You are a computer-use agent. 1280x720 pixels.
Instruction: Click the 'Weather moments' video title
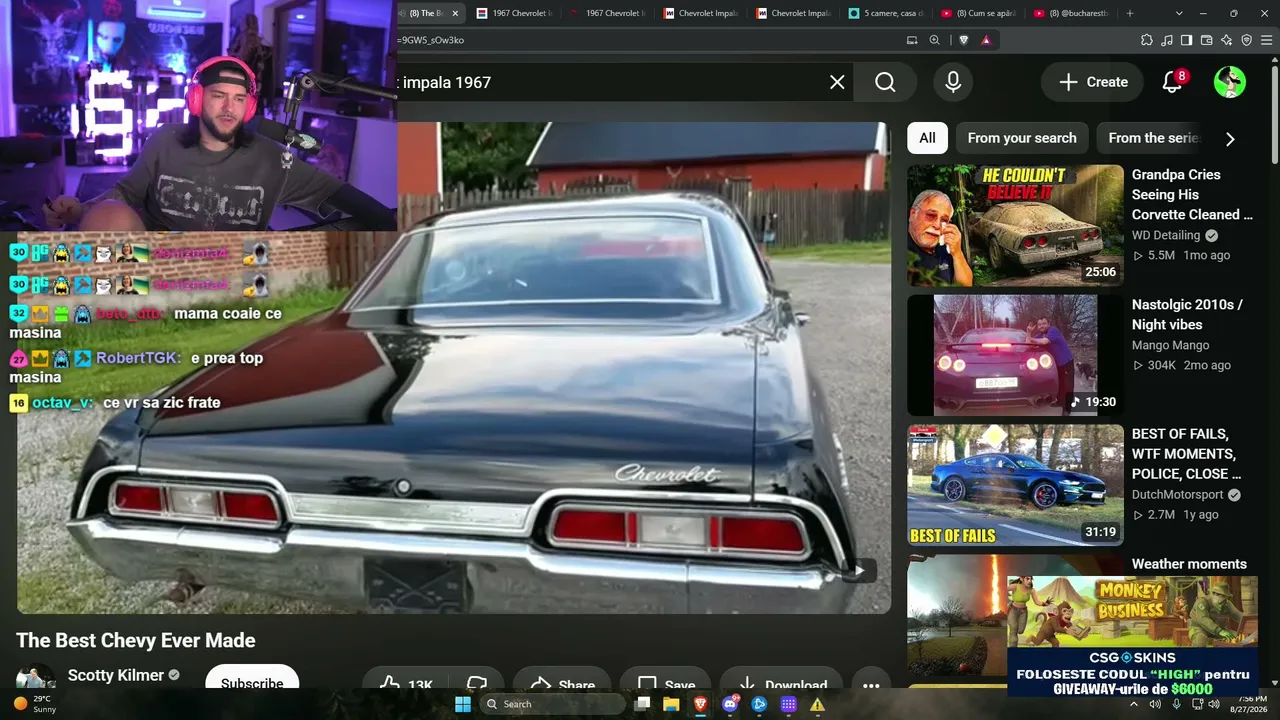(x=1189, y=564)
